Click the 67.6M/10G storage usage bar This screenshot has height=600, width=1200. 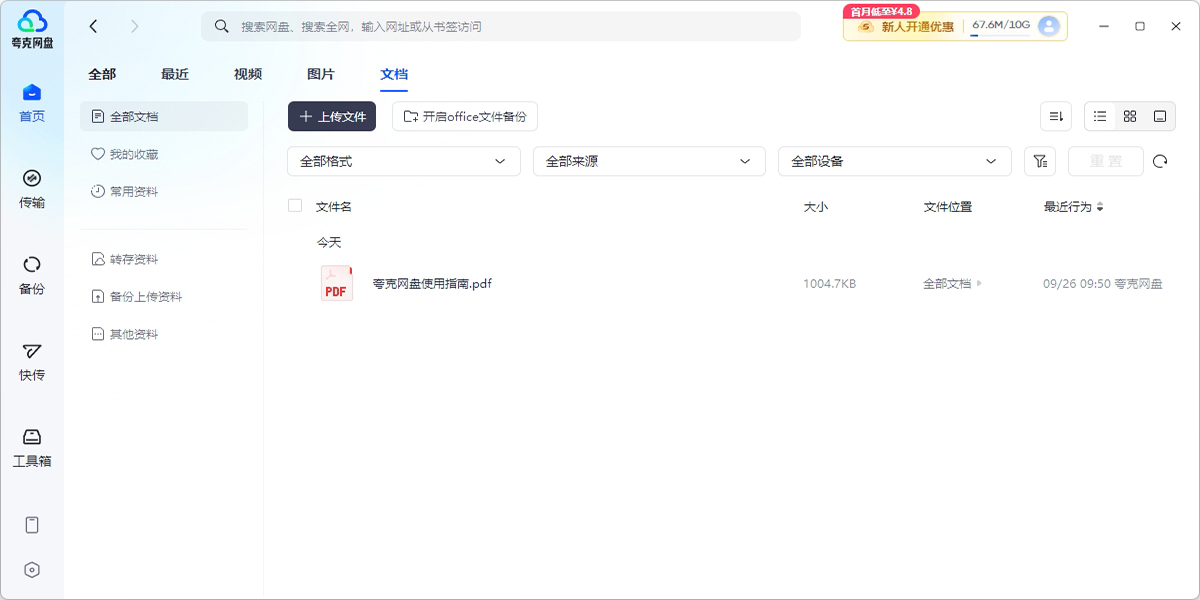pos(1001,26)
